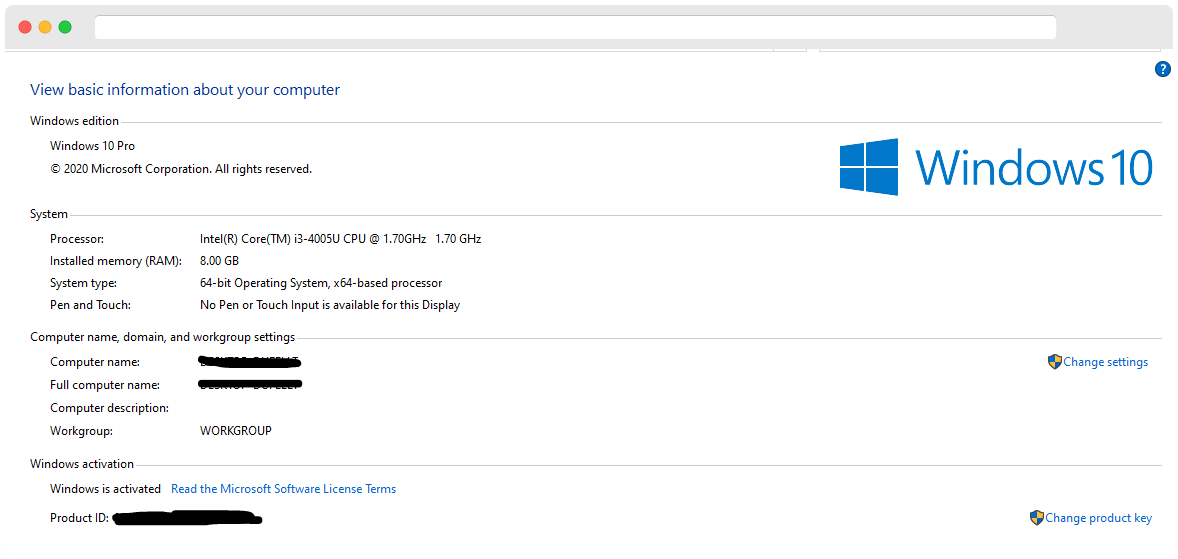This screenshot has width=1178, height=559.
Task: Open help via blue question mark icon
Action: click(1162, 69)
